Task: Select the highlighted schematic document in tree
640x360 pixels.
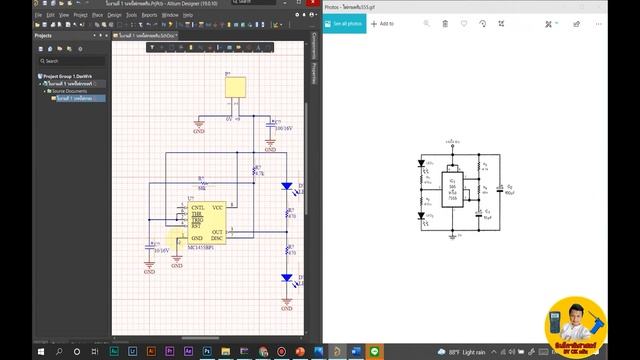Action: pos(78,98)
